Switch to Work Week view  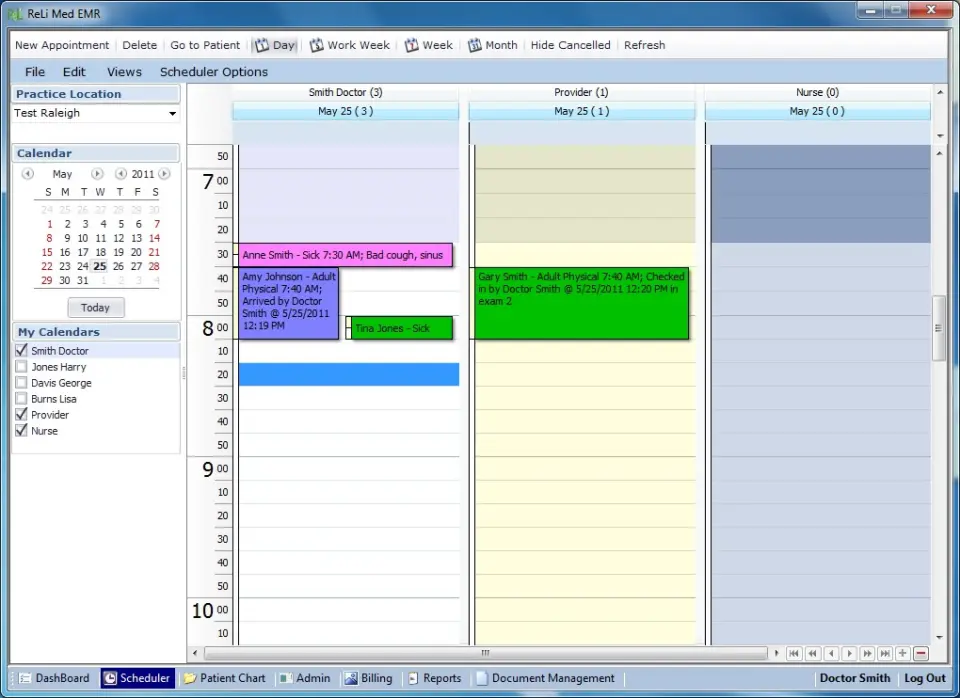click(x=349, y=45)
